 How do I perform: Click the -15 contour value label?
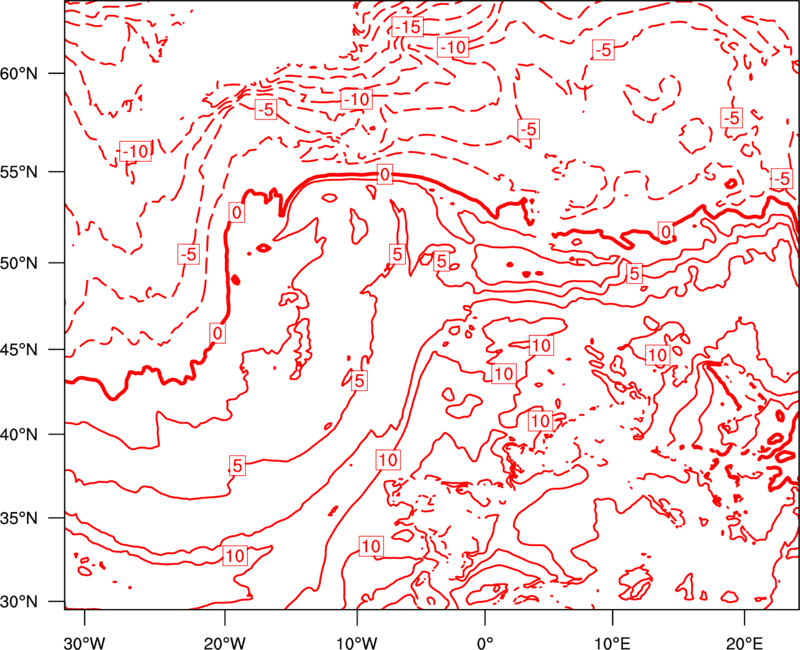(x=408, y=27)
